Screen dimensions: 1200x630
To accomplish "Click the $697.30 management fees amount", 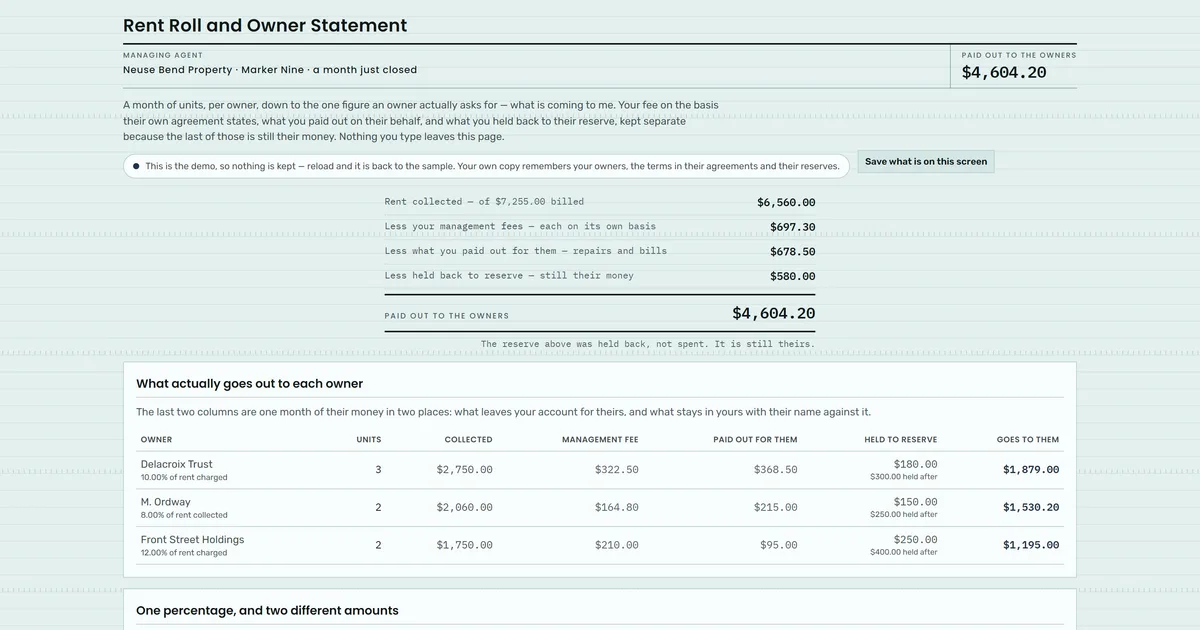I will coord(793,227).
